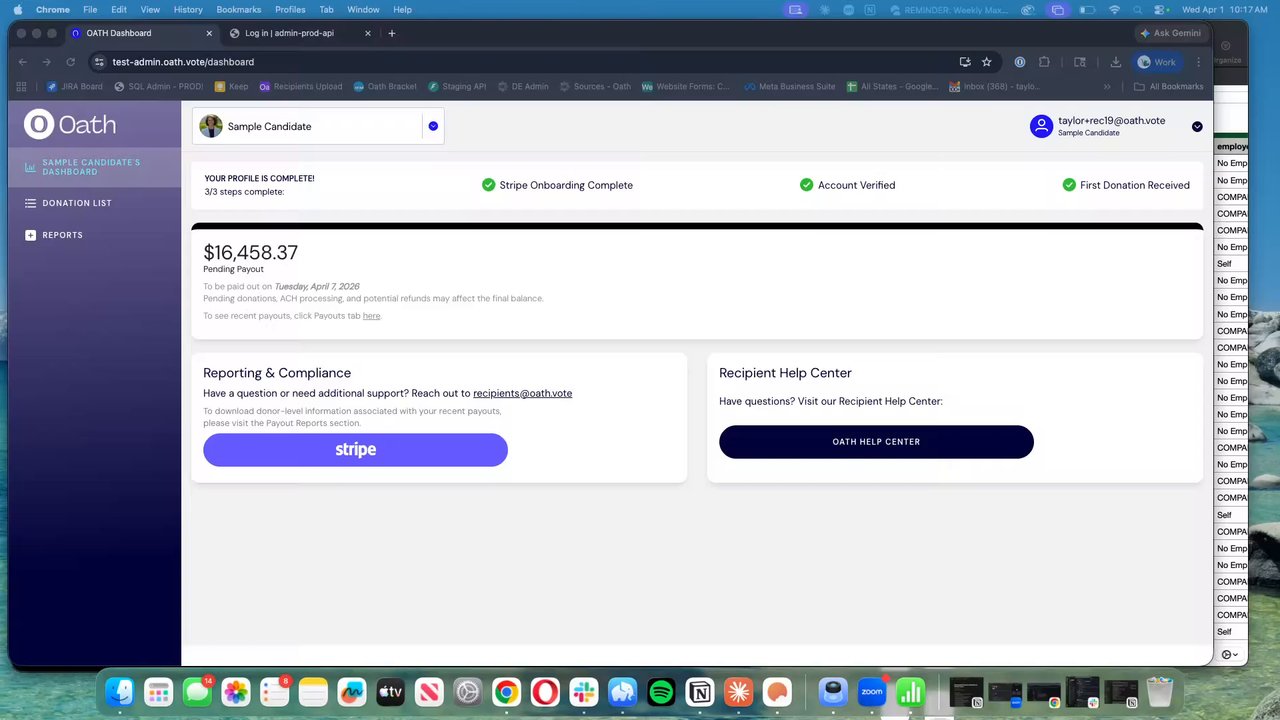Open the All Bookmarks folder
This screenshot has width=1280, height=720.
click(x=1168, y=87)
